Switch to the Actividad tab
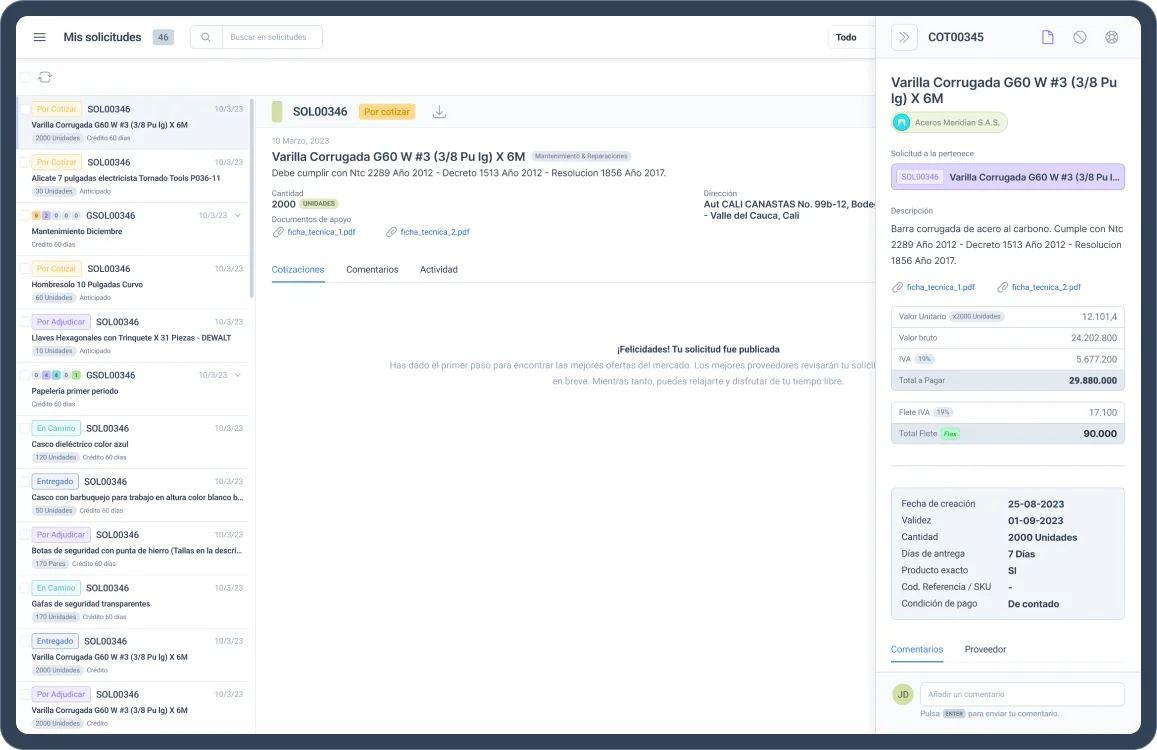The image size is (1157, 750). [x=438, y=270]
